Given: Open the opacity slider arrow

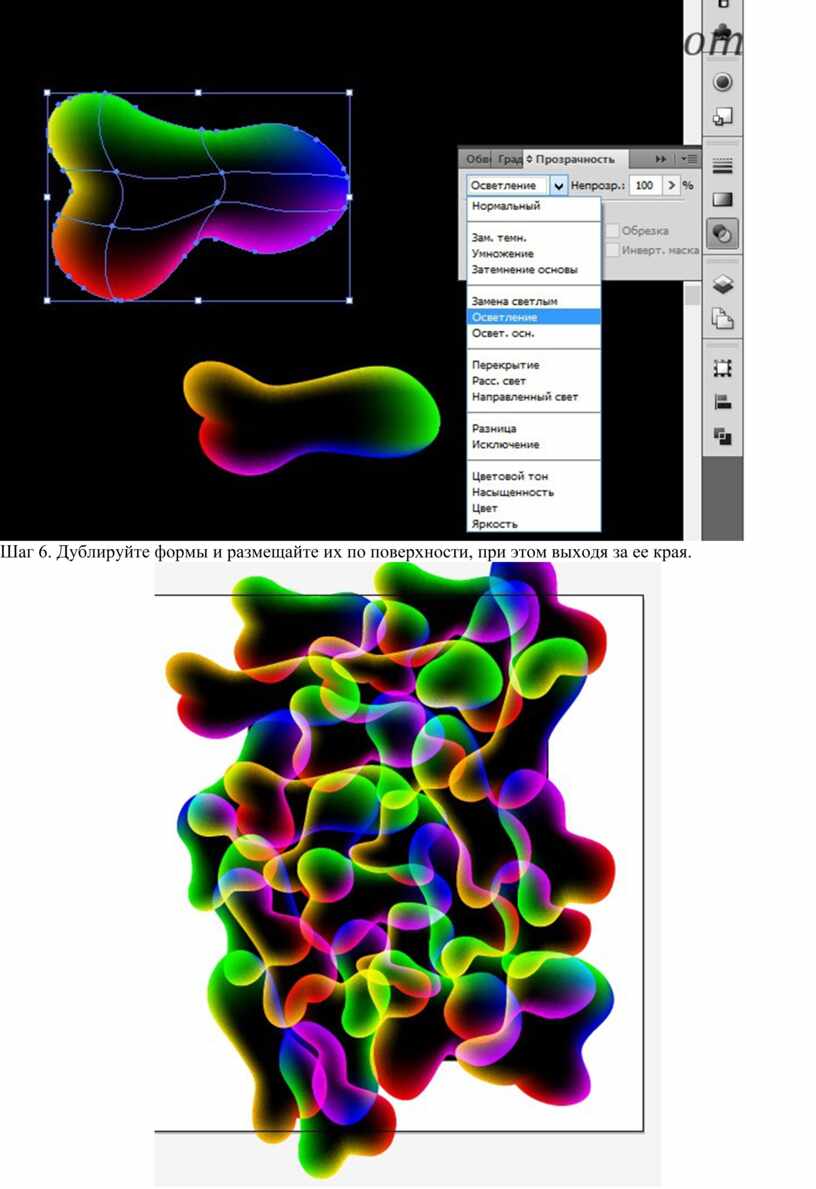Looking at the screenshot, I should tap(671, 186).
